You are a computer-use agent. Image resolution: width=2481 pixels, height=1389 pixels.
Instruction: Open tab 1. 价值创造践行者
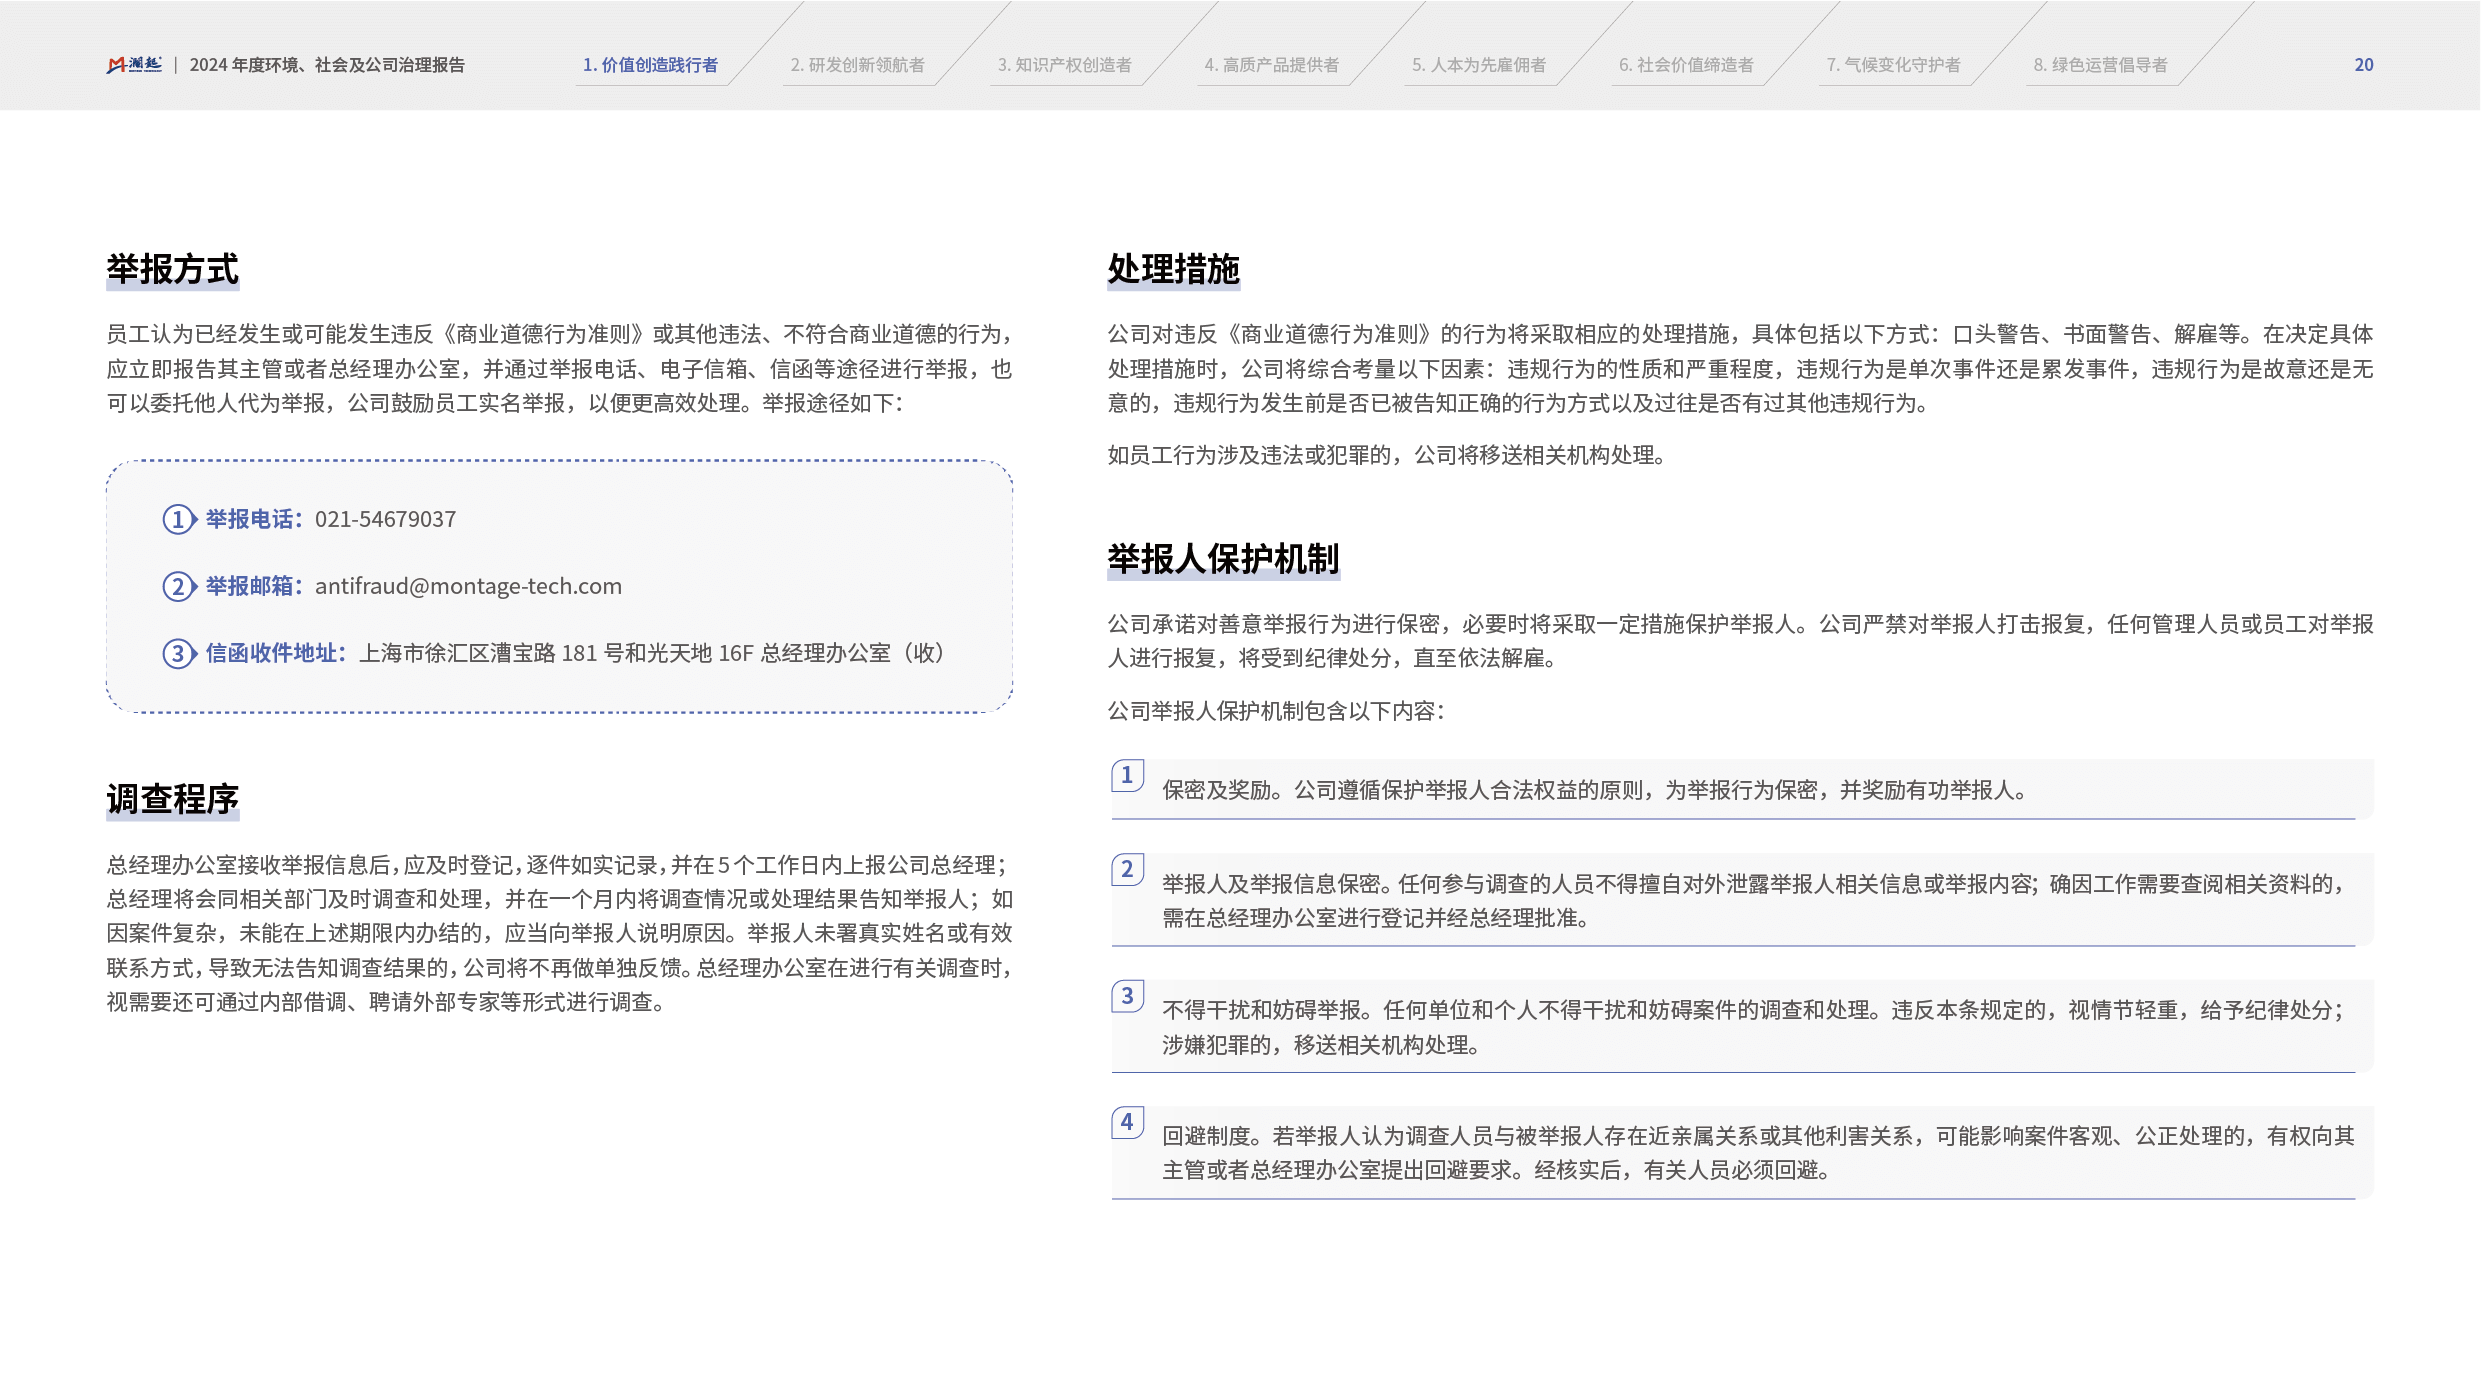point(650,65)
